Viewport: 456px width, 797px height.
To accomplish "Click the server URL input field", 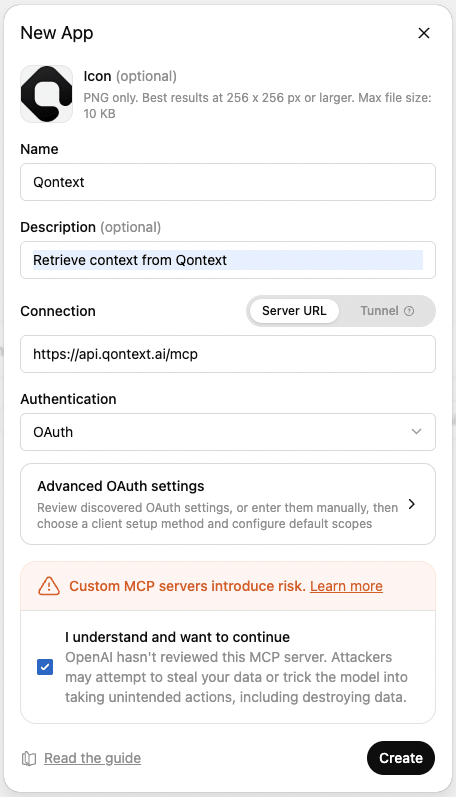I will point(228,354).
